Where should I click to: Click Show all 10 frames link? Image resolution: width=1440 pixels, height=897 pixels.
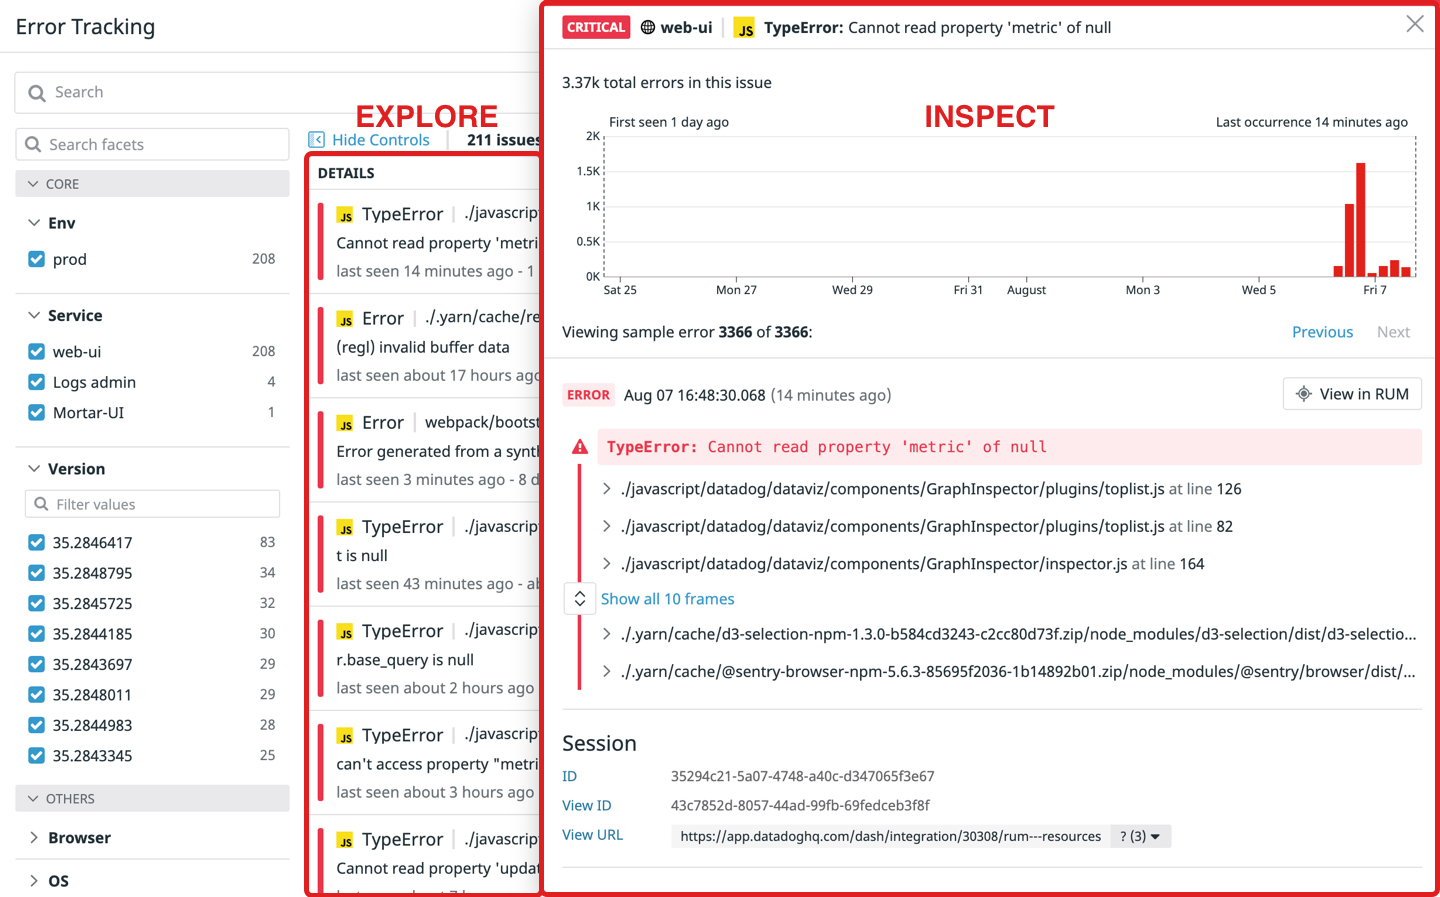667,599
